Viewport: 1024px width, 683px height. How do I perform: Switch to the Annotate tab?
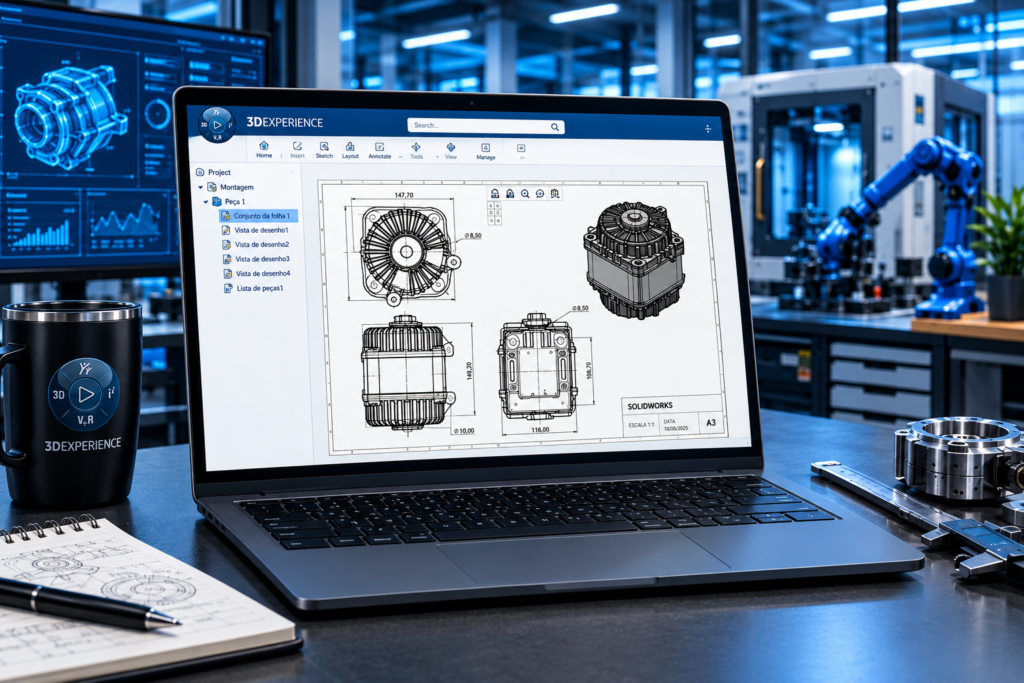pos(379,151)
